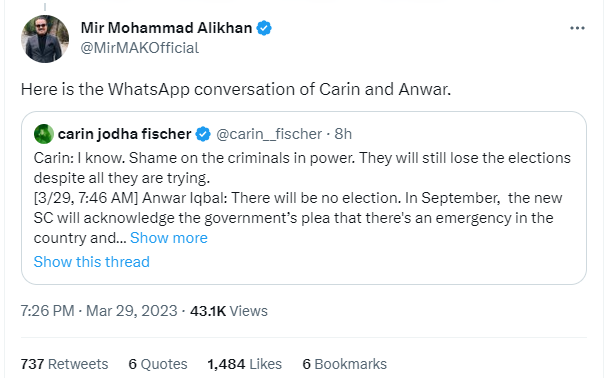Click the 8h timestamp on quoted tweet
606x378 pixels.
[x=343, y=134]
